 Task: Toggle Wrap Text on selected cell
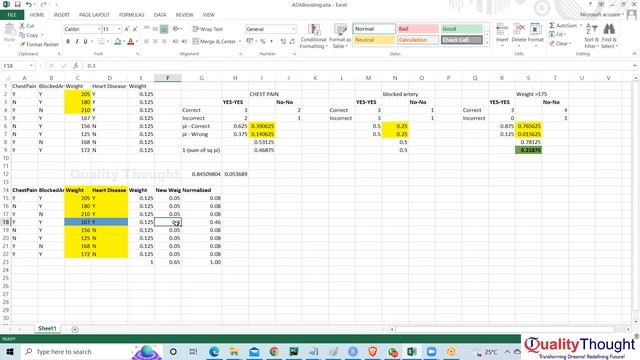click(208, 29)
